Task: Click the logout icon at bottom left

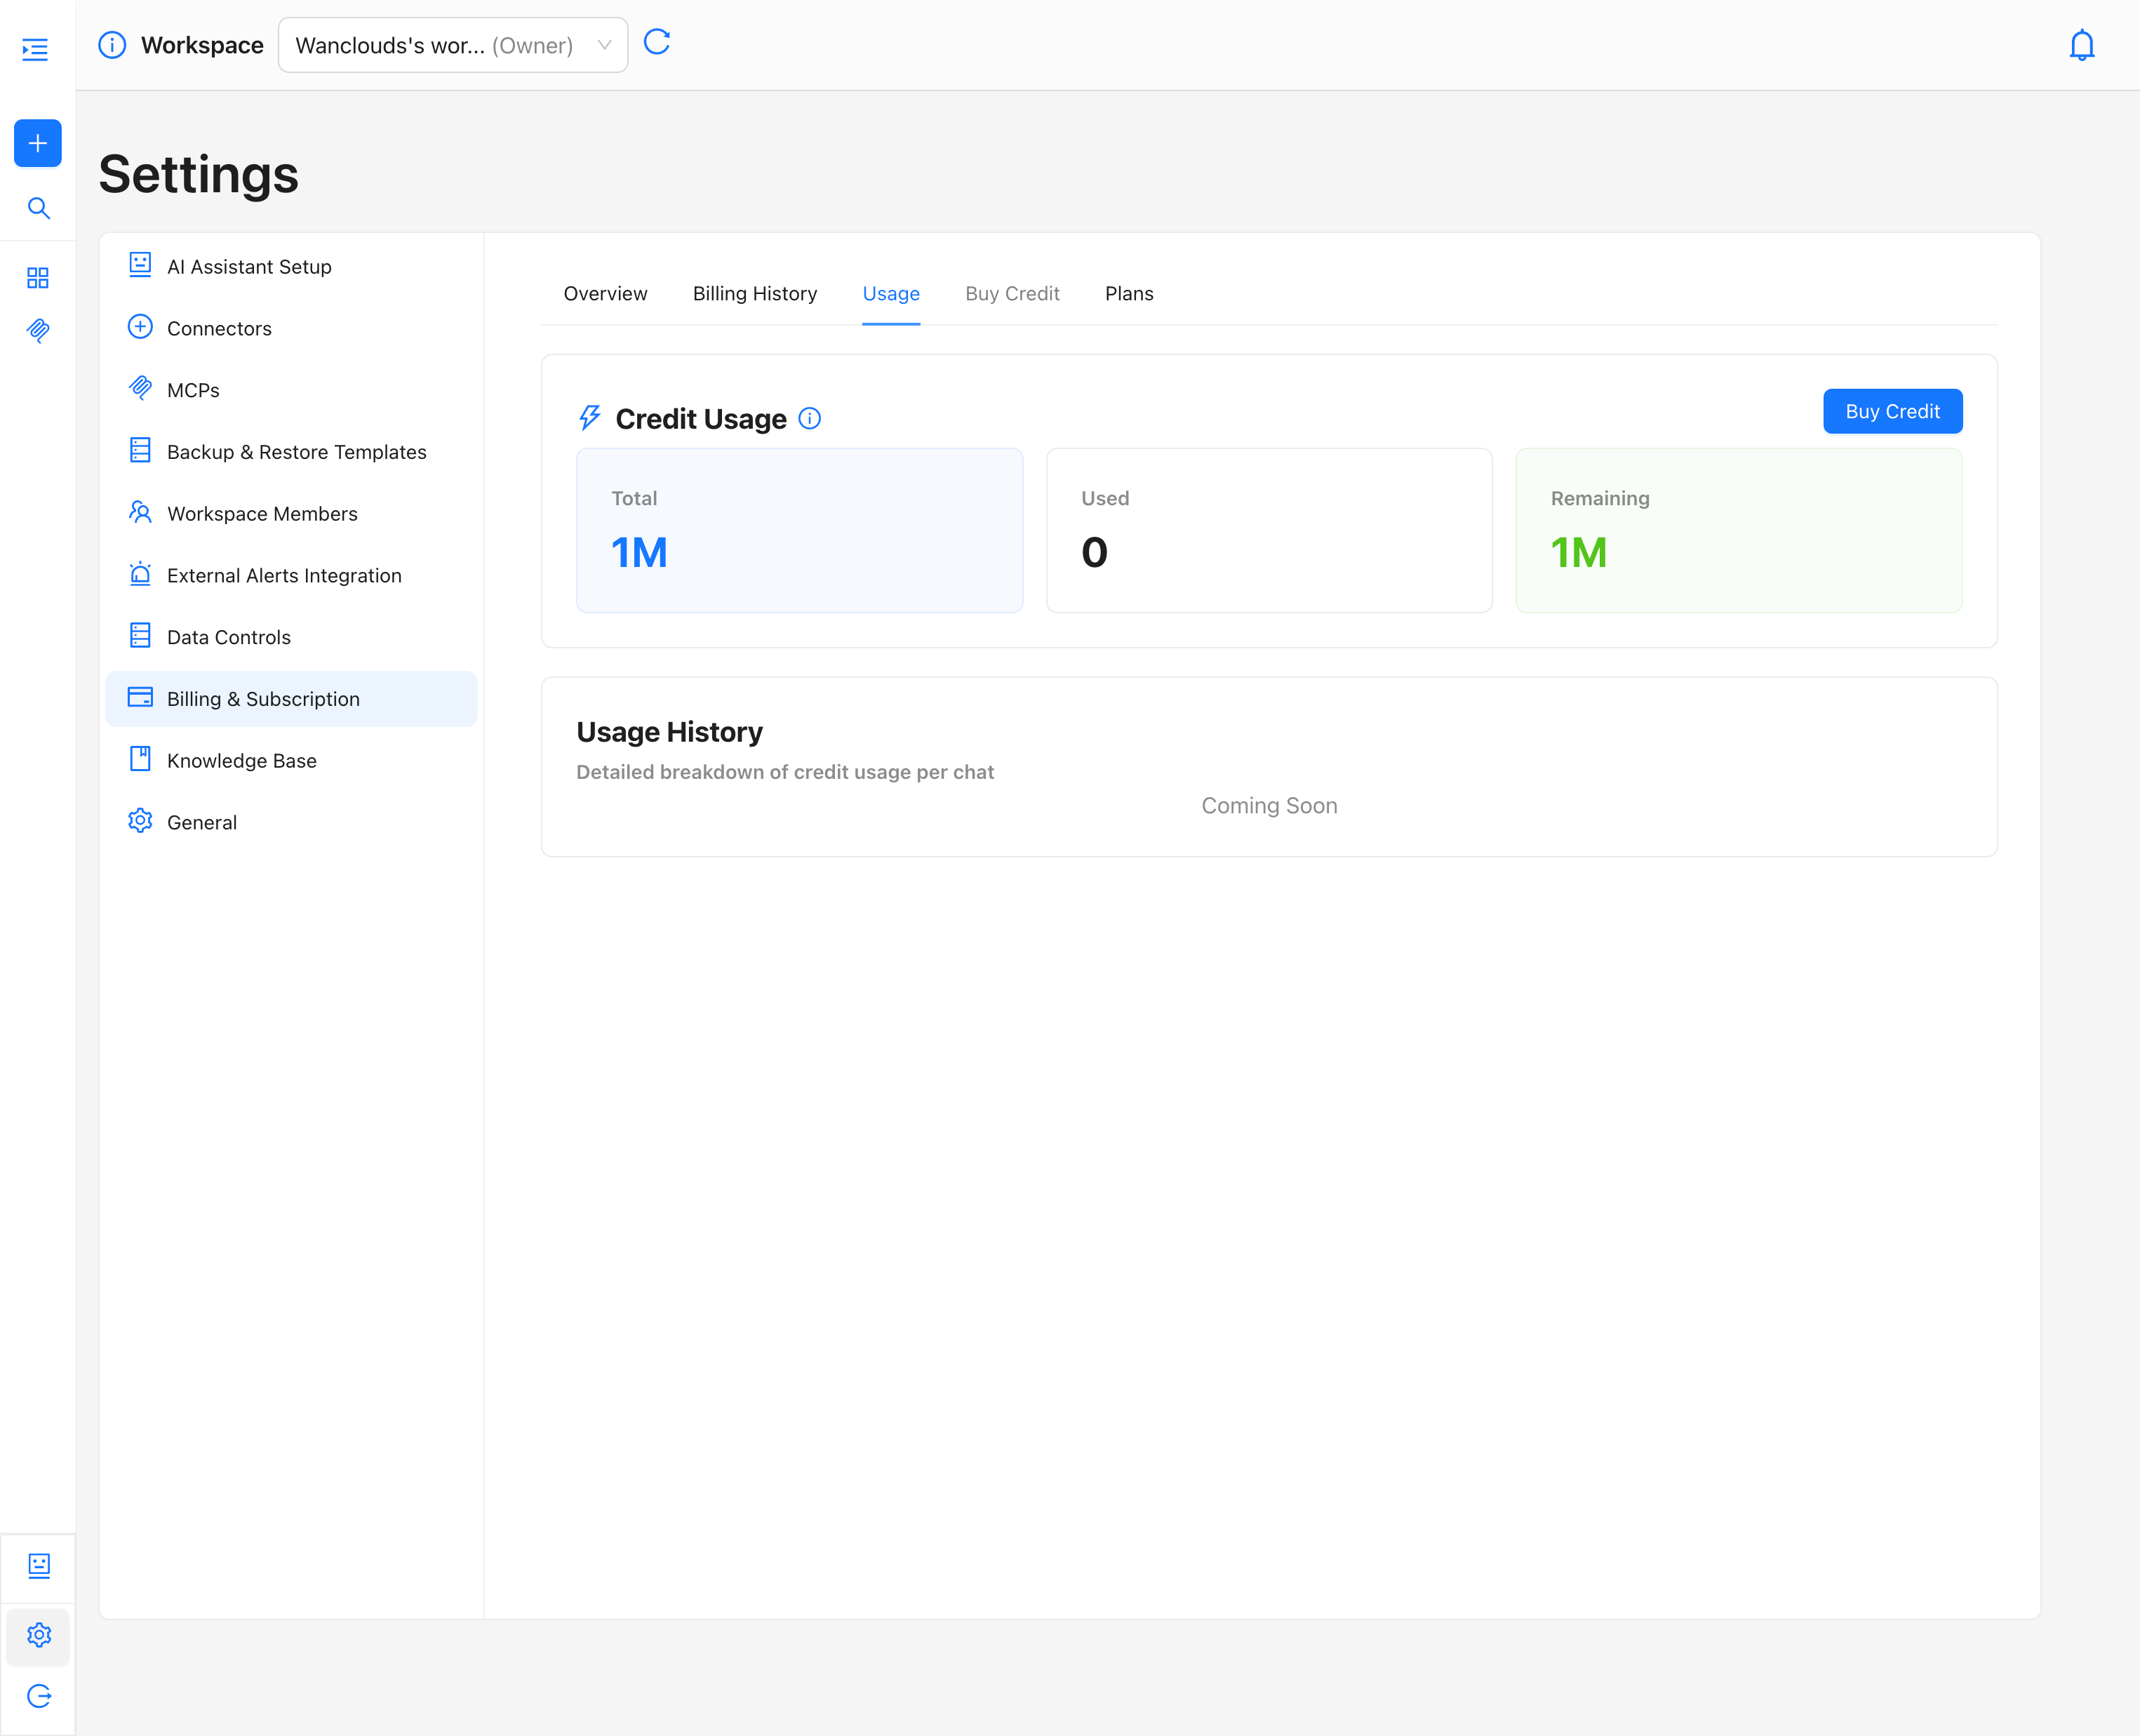Action: (x=39, y=1695)
